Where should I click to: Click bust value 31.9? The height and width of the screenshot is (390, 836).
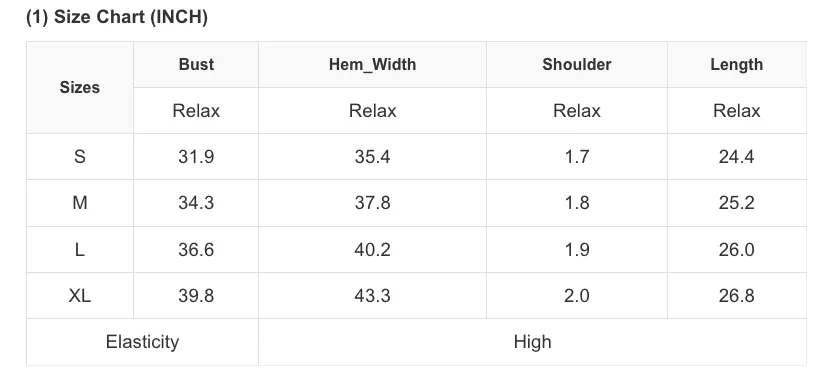pyautogui.click(x=196, y=157)
